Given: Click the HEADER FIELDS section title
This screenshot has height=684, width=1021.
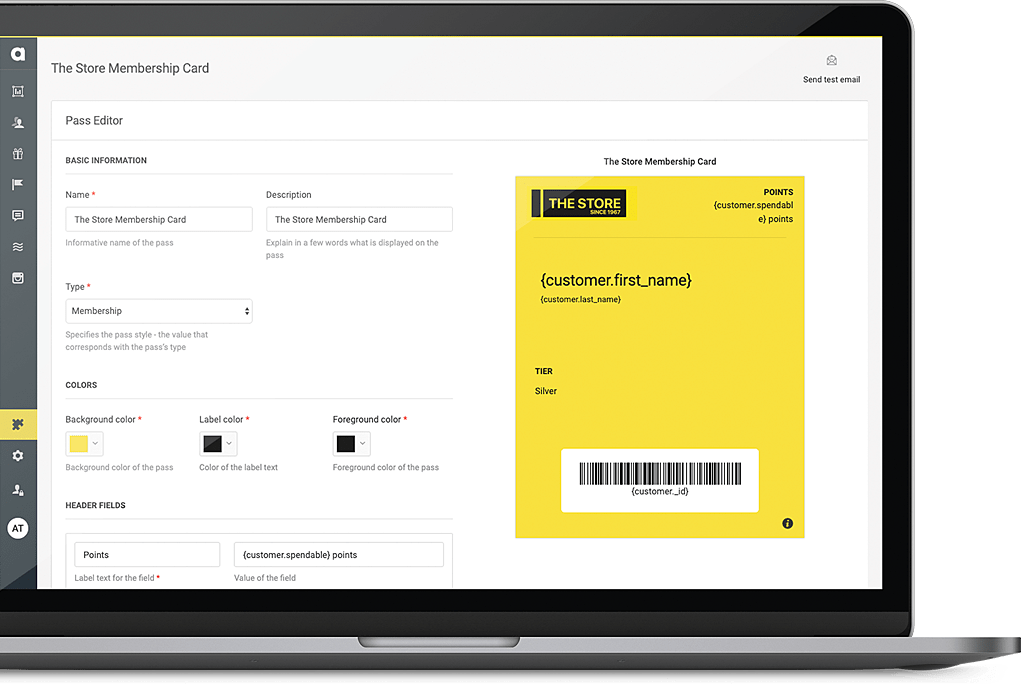Looking at the screenshot, I should click(x=96, y=506).
